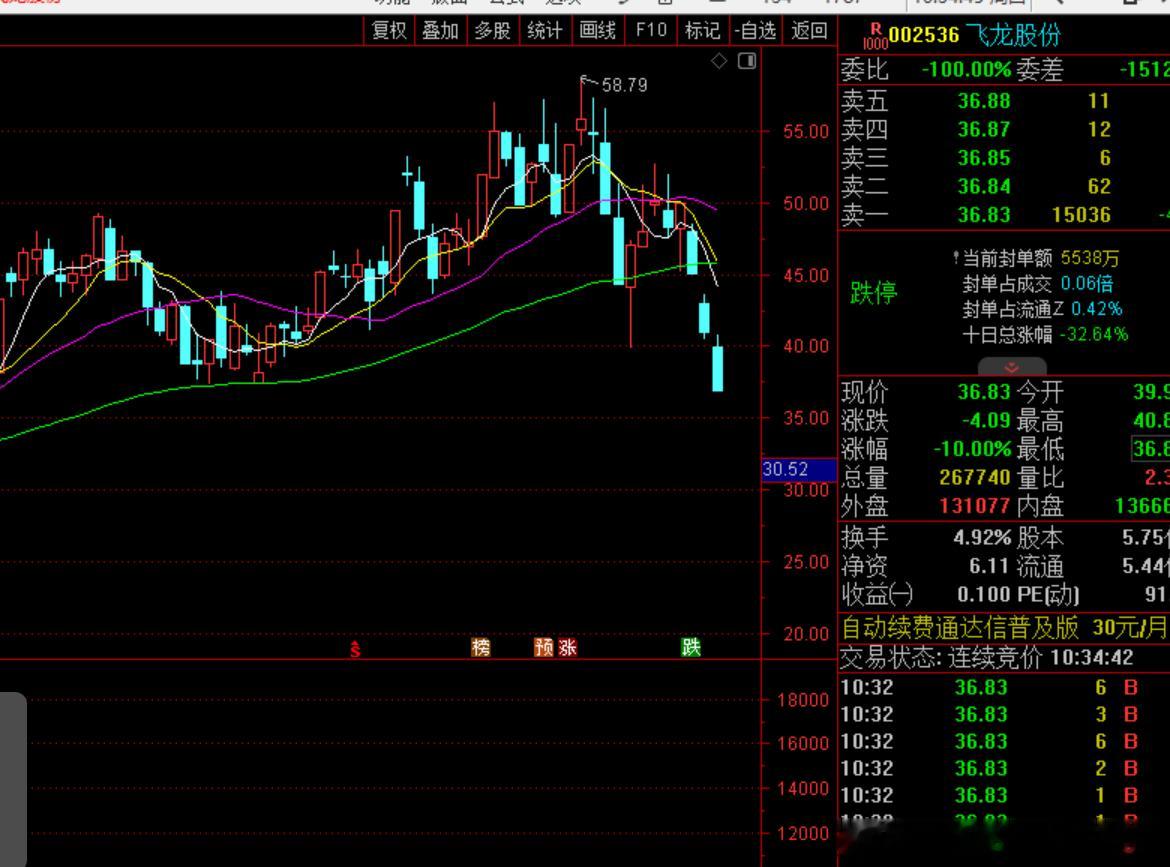Click the red S marker on timeline
The image size is (1170, 867).
pos(355,648)
